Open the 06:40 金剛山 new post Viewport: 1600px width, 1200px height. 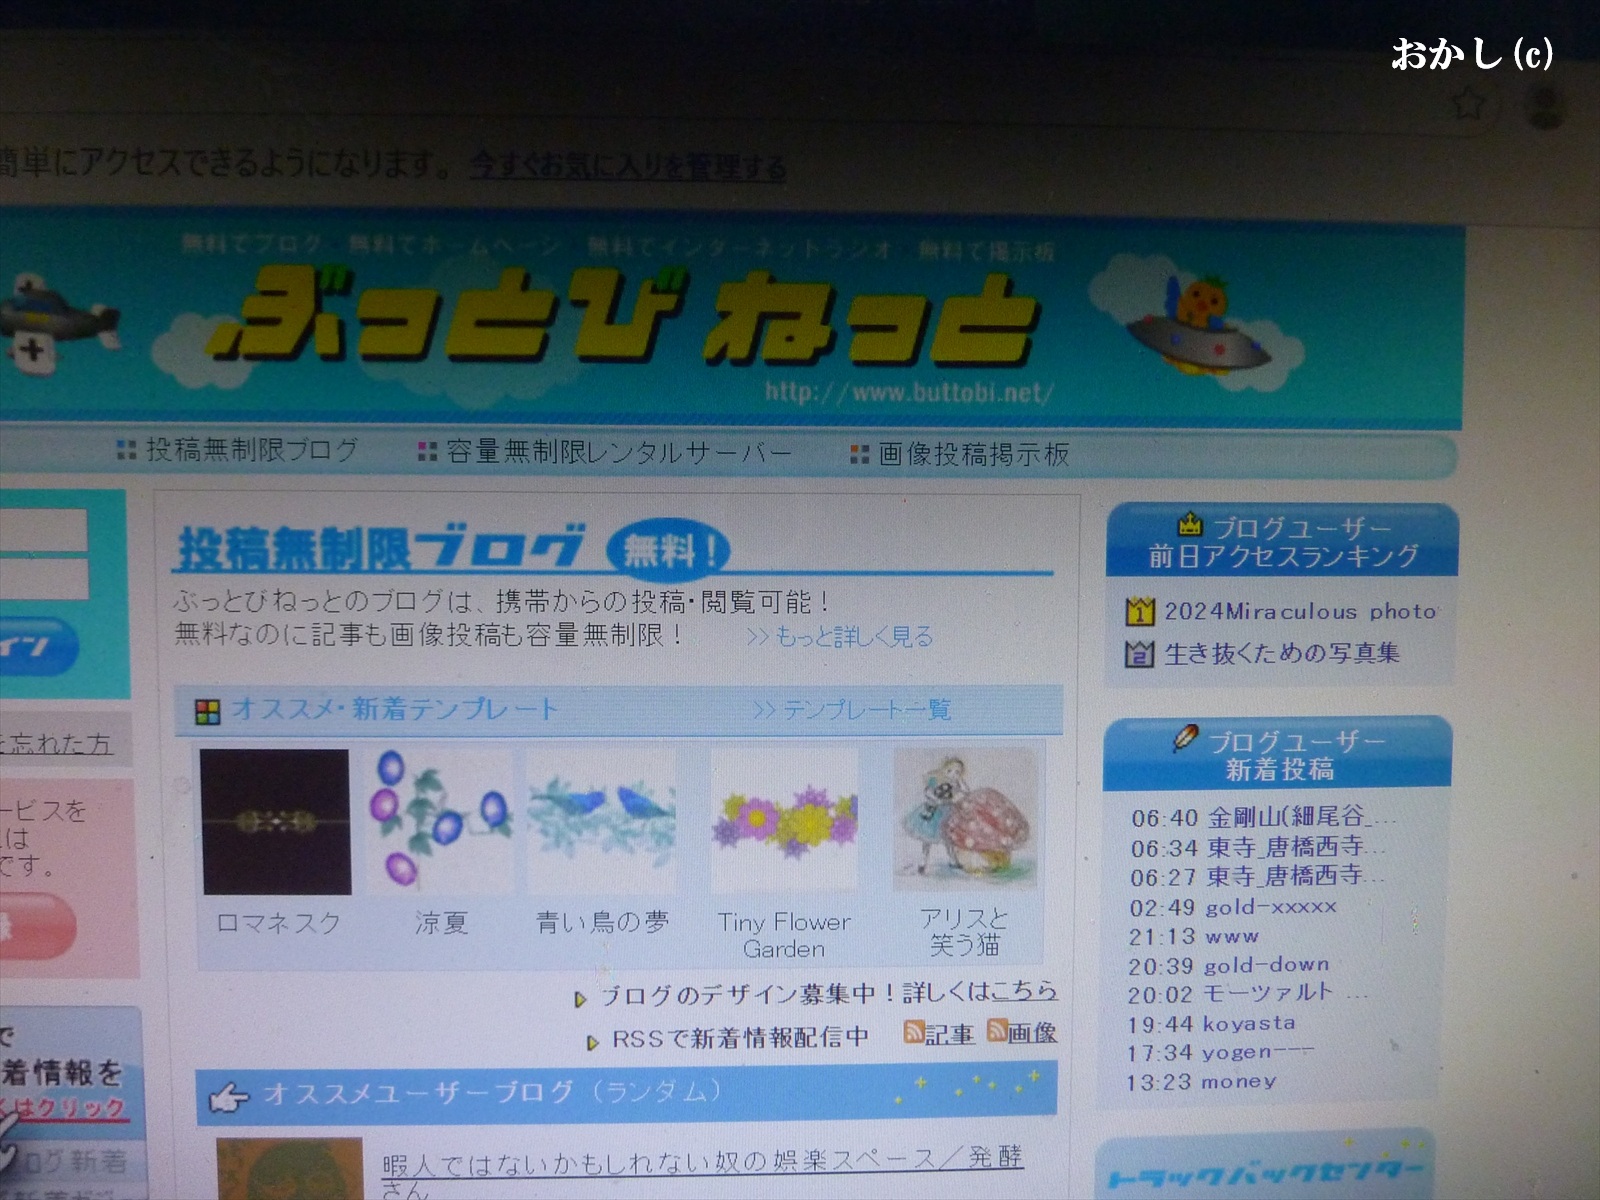coord(1260,818)
